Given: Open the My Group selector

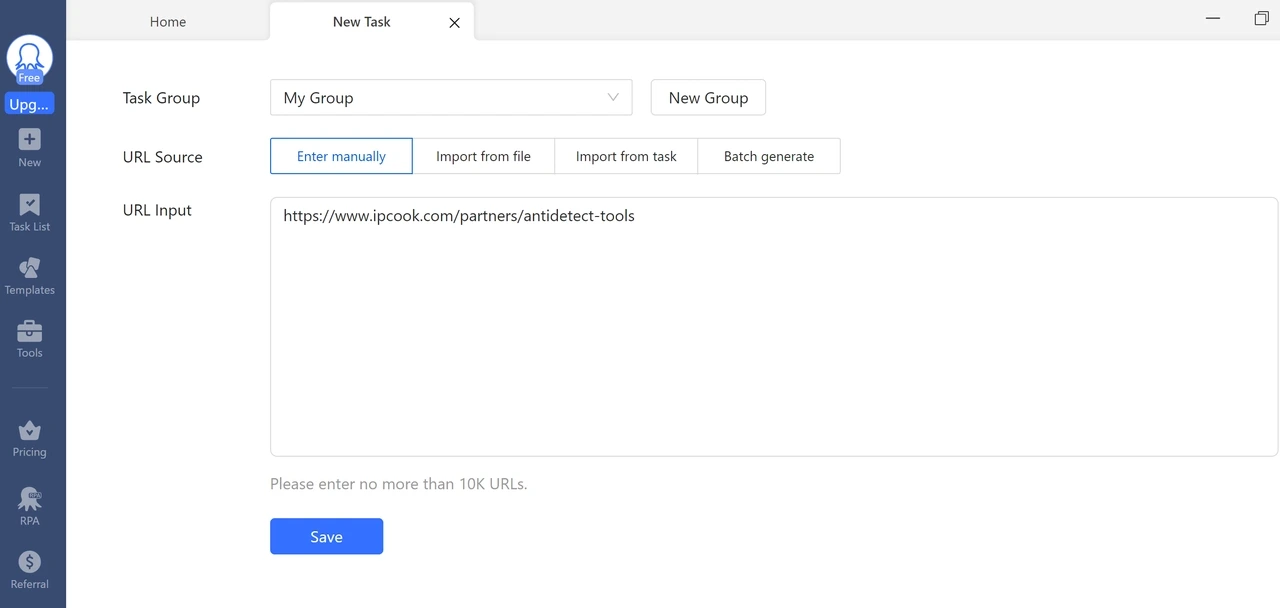Looking at the screenshot, I should coord(450,97).
